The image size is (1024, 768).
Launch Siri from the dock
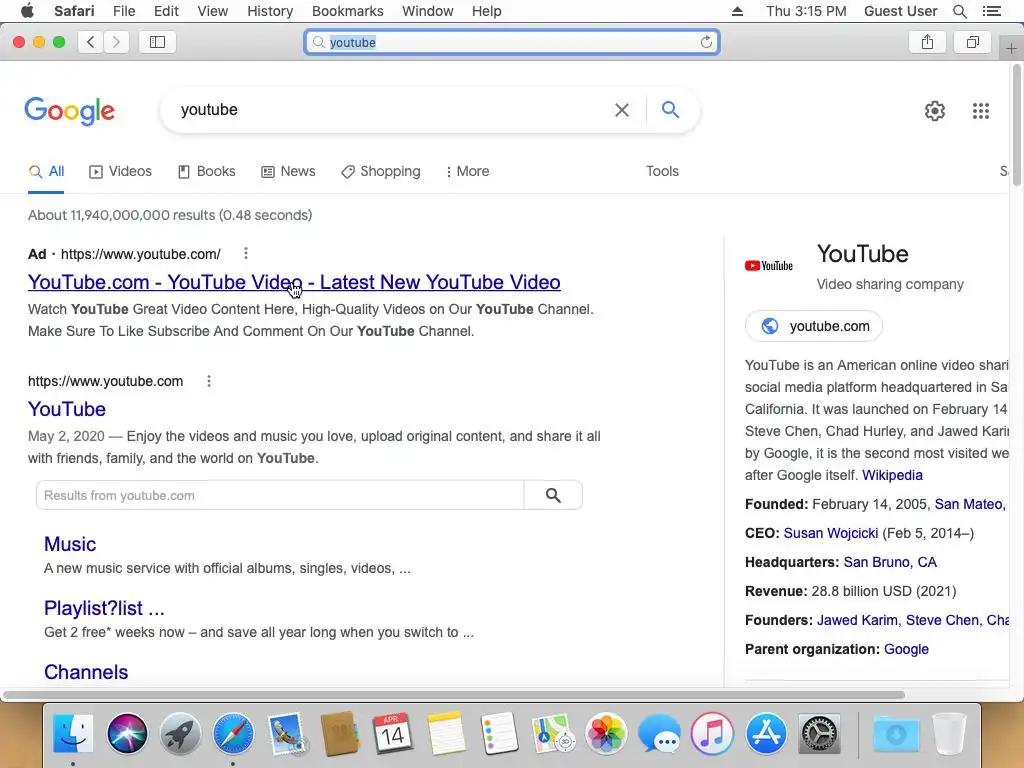127,733
